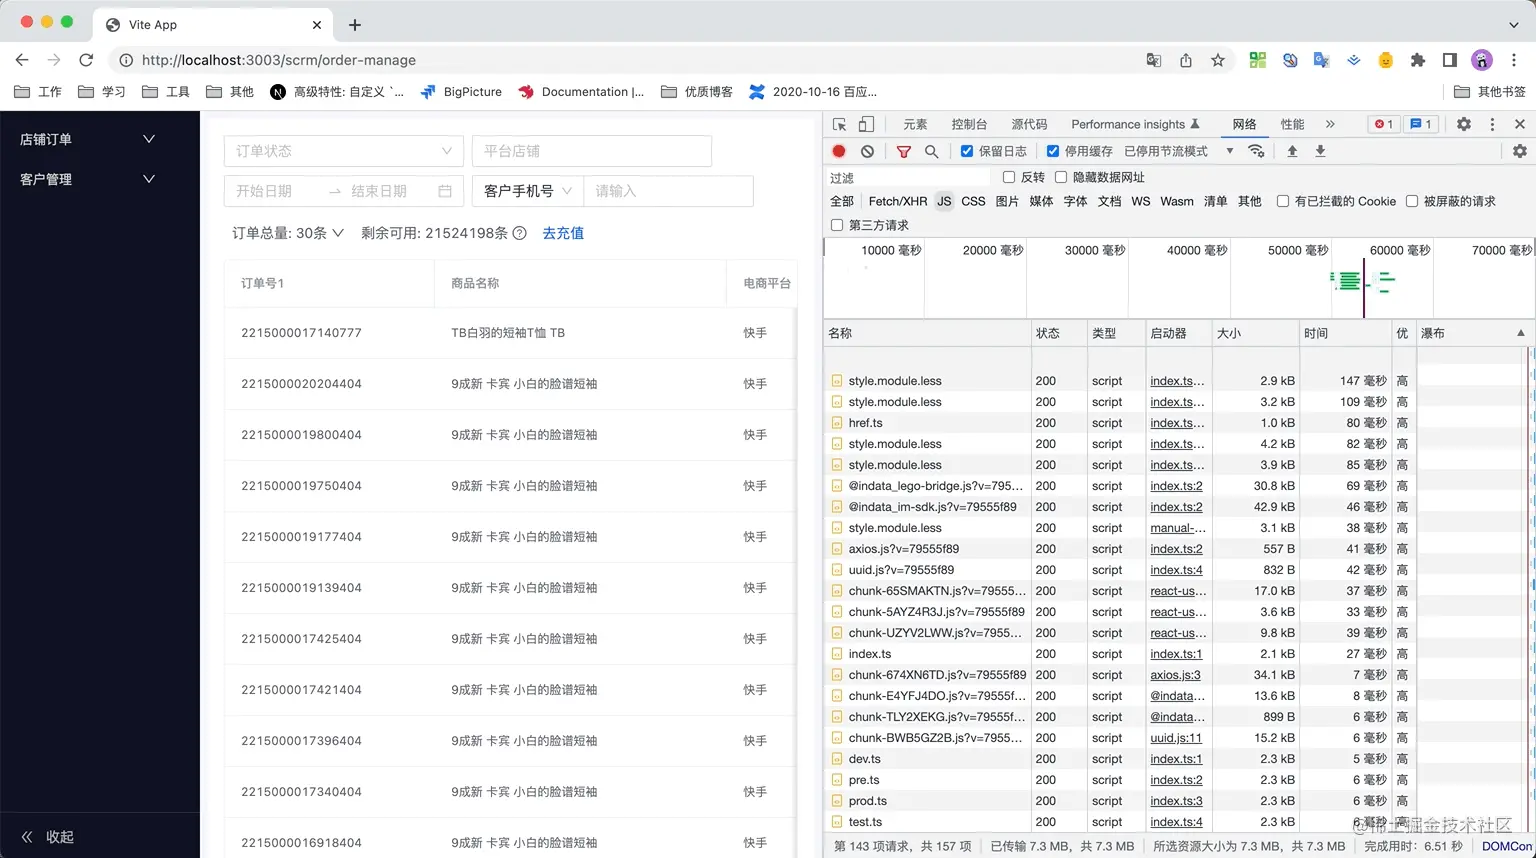This screenshot has height=858, width=1536.
Task: Click the import HAR upload arrow
Action: (x=1292, y=151)
